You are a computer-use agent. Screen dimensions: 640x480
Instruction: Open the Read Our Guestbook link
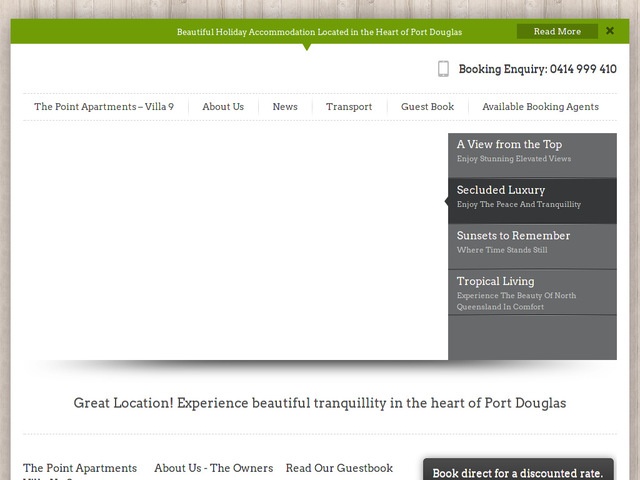[339, 468]
